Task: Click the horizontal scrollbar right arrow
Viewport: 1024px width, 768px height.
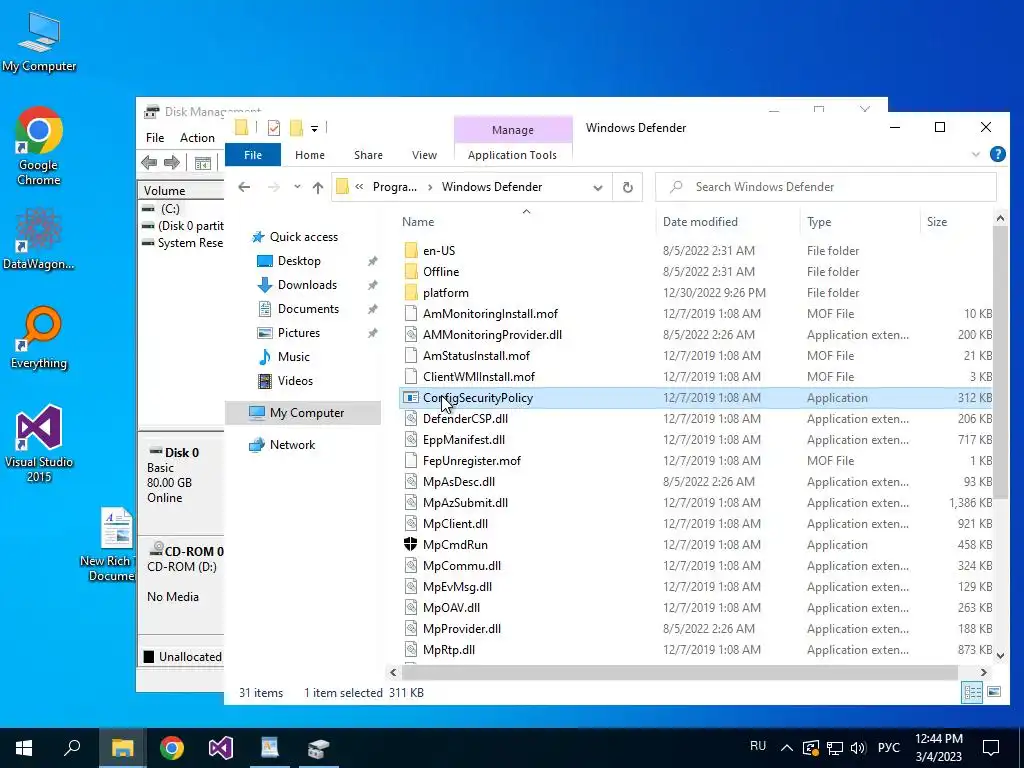Action: tap(984, 672)
